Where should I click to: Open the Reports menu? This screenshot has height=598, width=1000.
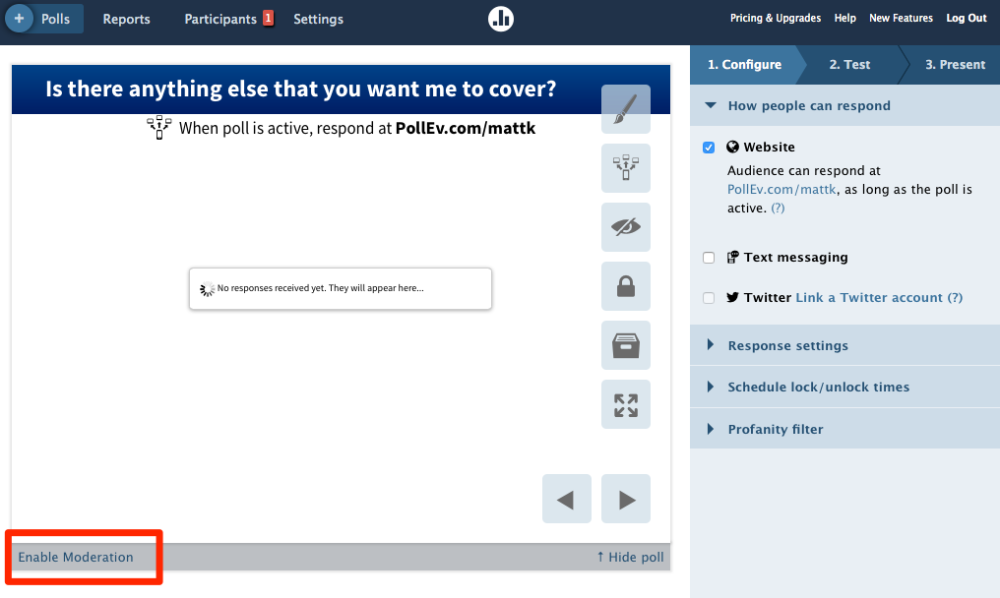point(126,19)
